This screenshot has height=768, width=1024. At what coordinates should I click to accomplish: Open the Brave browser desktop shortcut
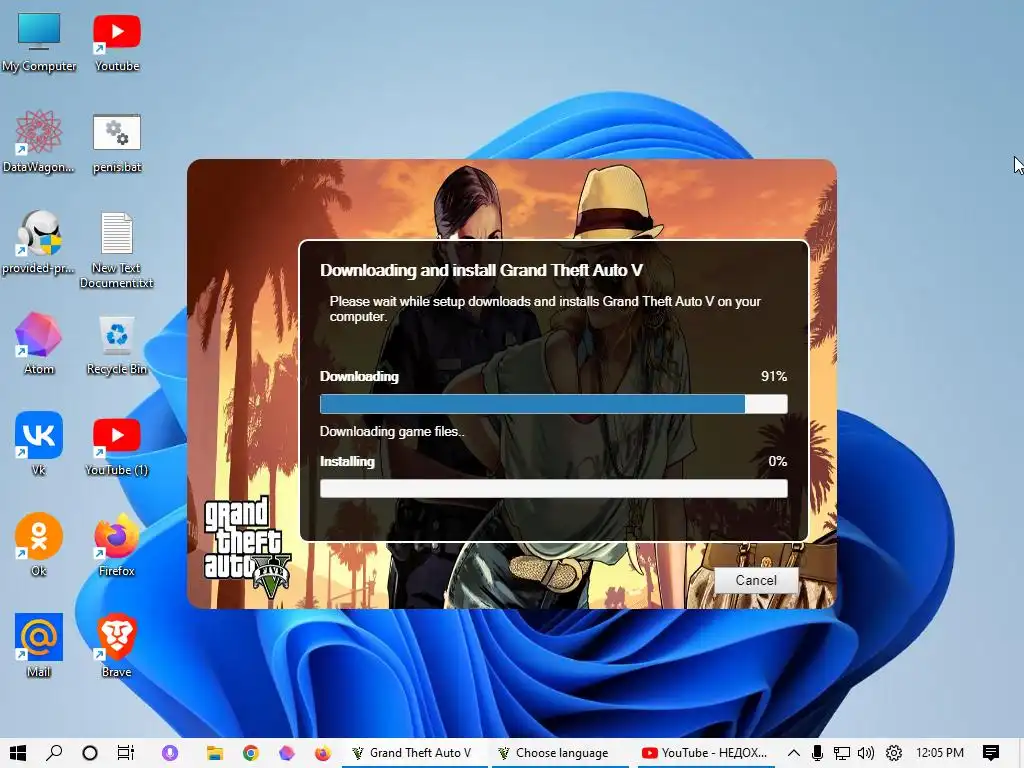click(x=117, y=646)
